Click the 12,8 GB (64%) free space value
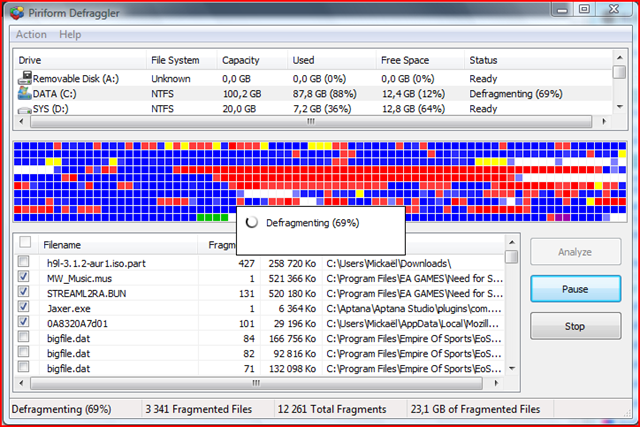Viewport: 640px width, 427px height. [x=413, y=109]
